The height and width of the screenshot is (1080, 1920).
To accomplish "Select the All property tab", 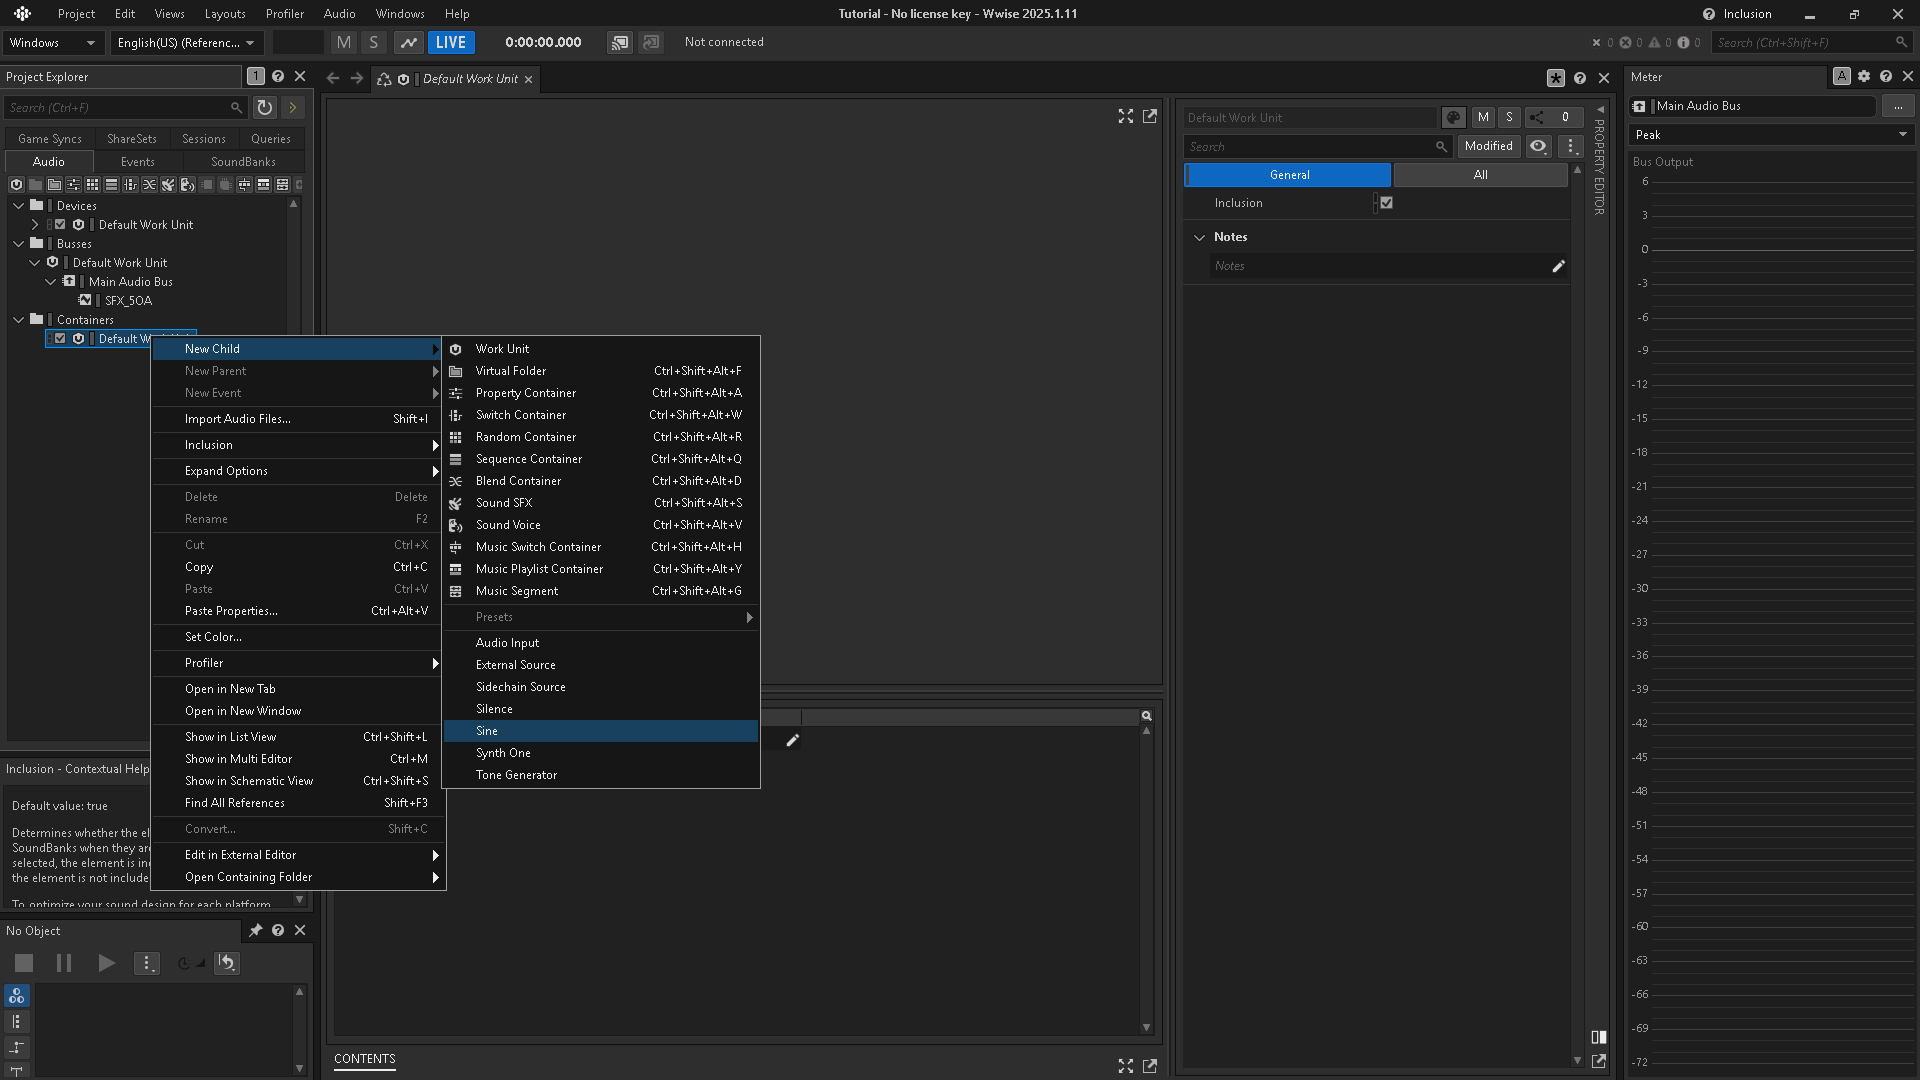I will [1480, 175].
